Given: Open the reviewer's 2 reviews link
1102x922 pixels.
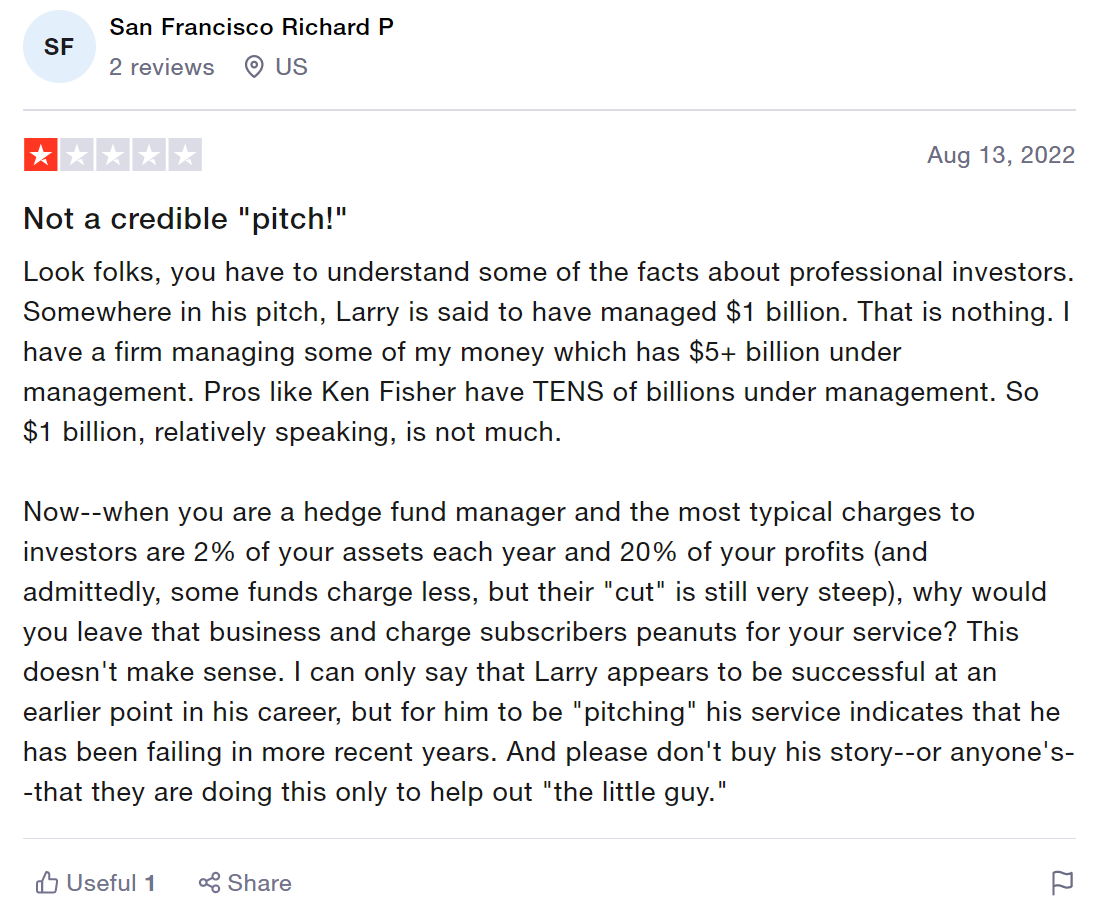Looking at the screenshot, I should 162,67.
